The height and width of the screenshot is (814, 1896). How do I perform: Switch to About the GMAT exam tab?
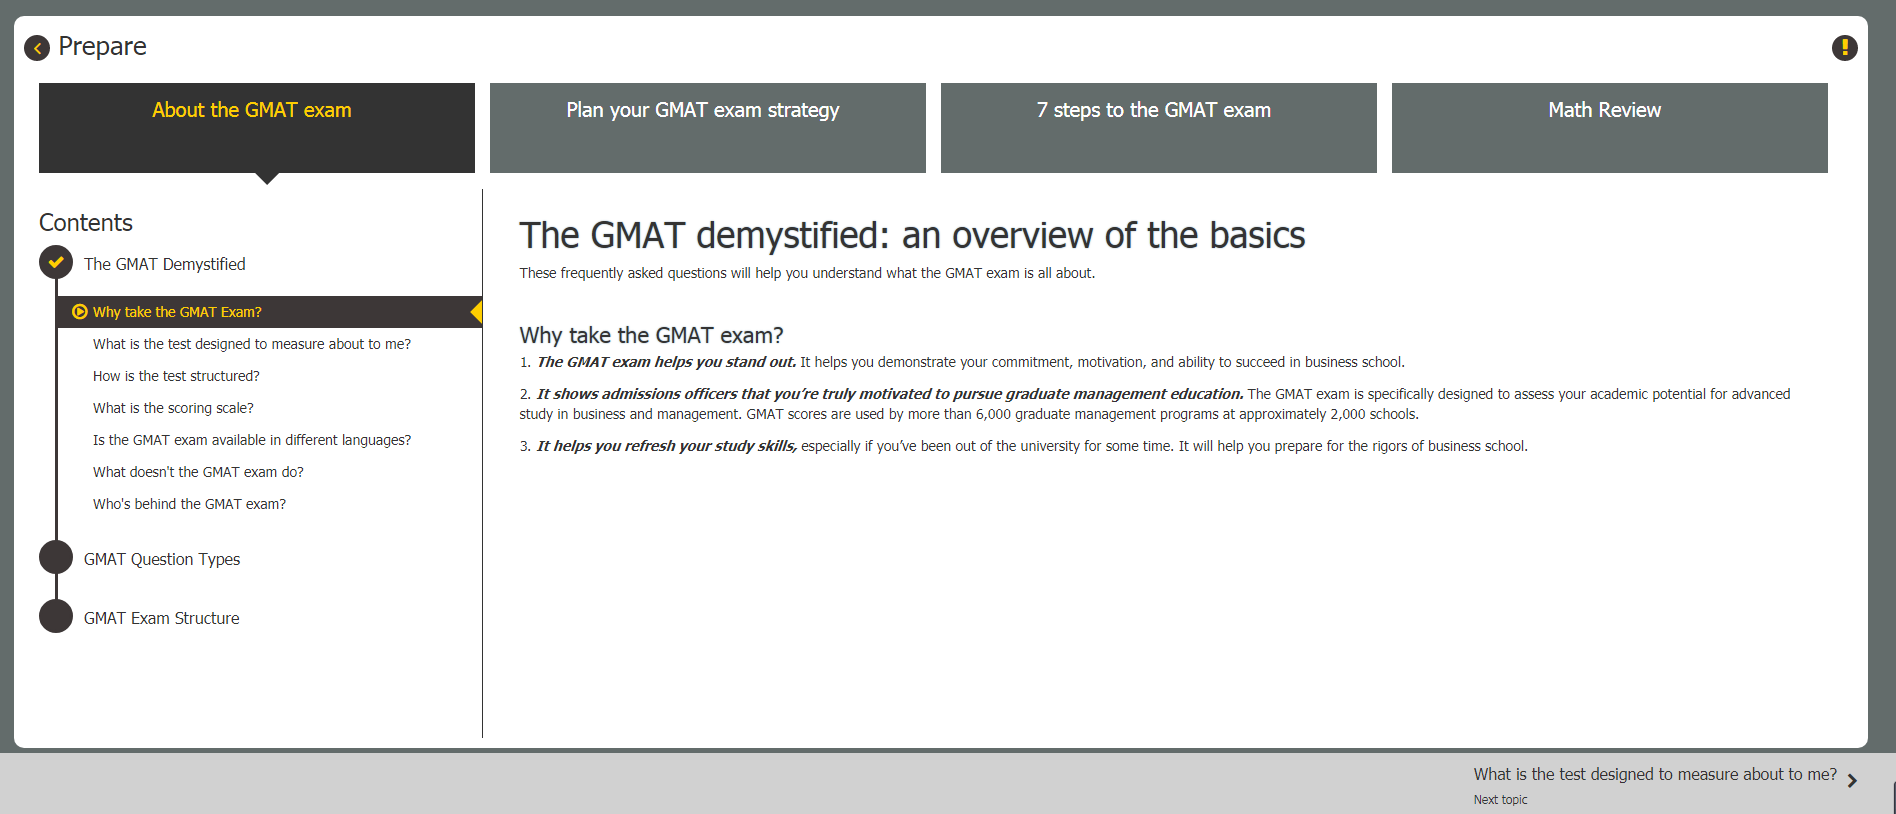tap(257, 128)
